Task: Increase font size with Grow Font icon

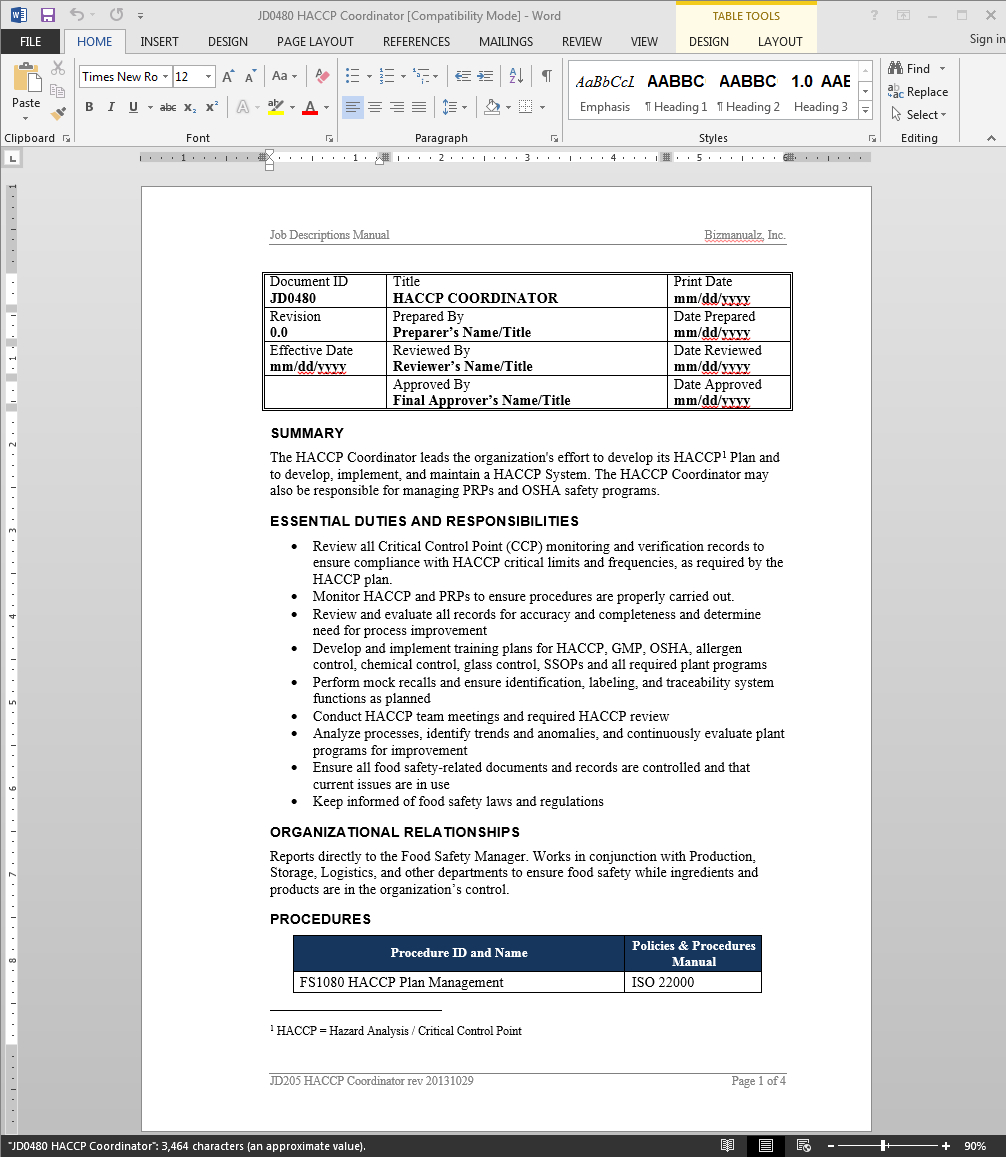Action: pyautogui.click(x=228, y=77)
